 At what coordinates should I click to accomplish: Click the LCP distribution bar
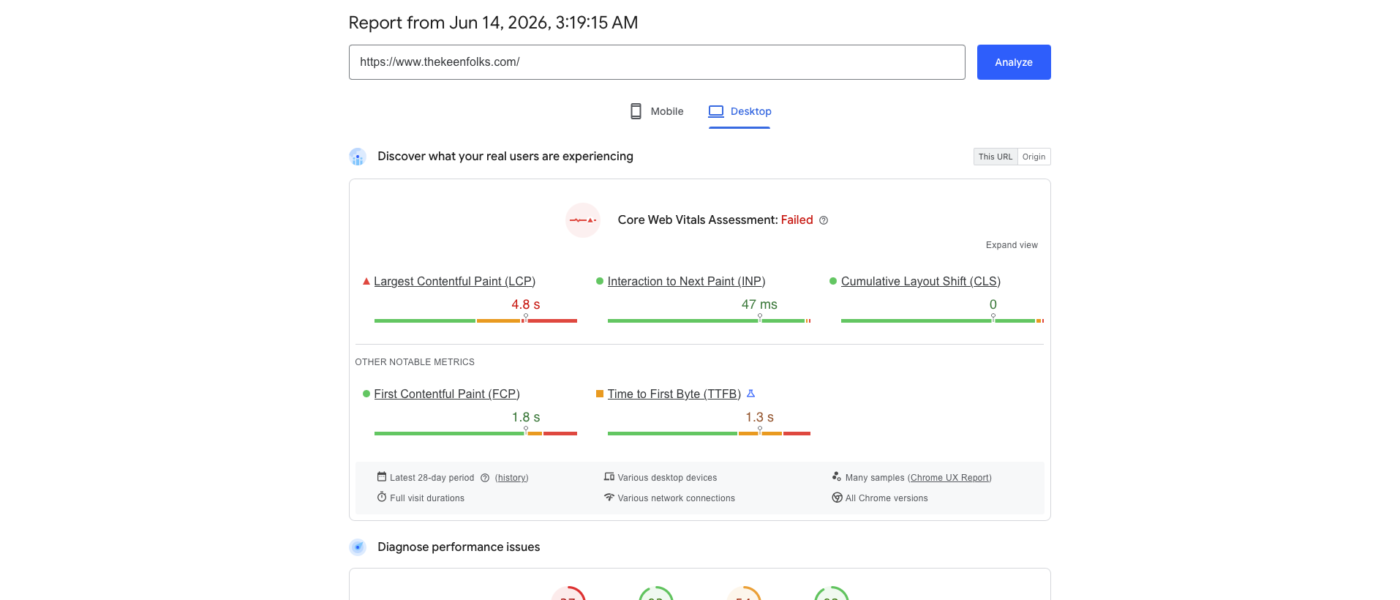tap(476, 321)
